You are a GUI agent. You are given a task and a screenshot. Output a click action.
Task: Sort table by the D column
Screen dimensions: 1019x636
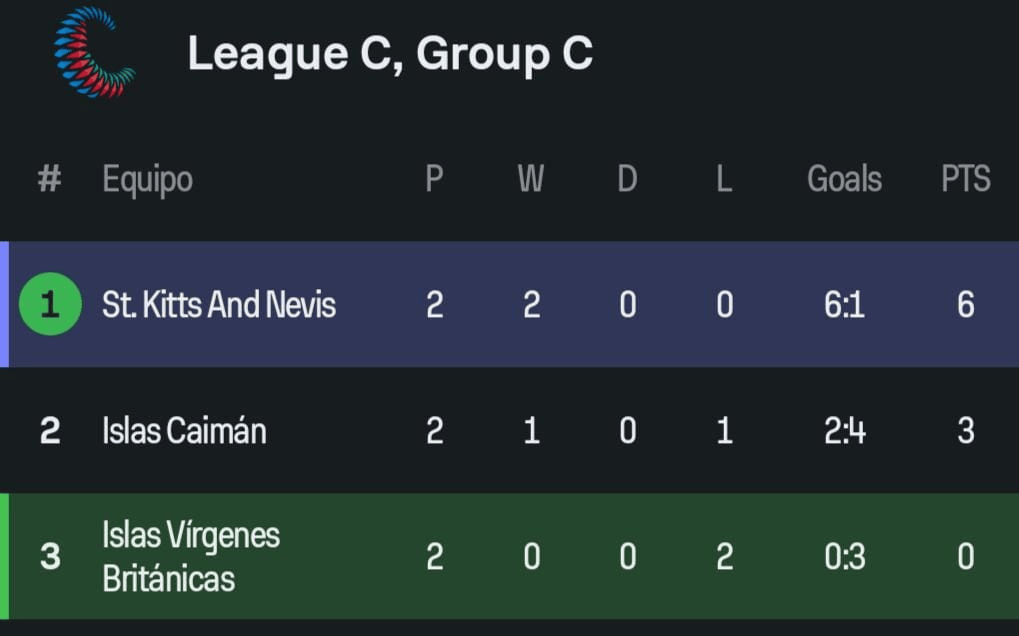point(627,180)
